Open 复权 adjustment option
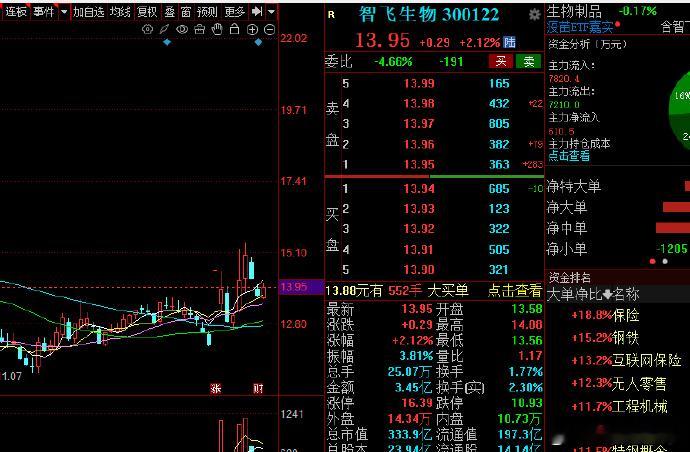Viewport: 690px width, 452px height. 147,12
